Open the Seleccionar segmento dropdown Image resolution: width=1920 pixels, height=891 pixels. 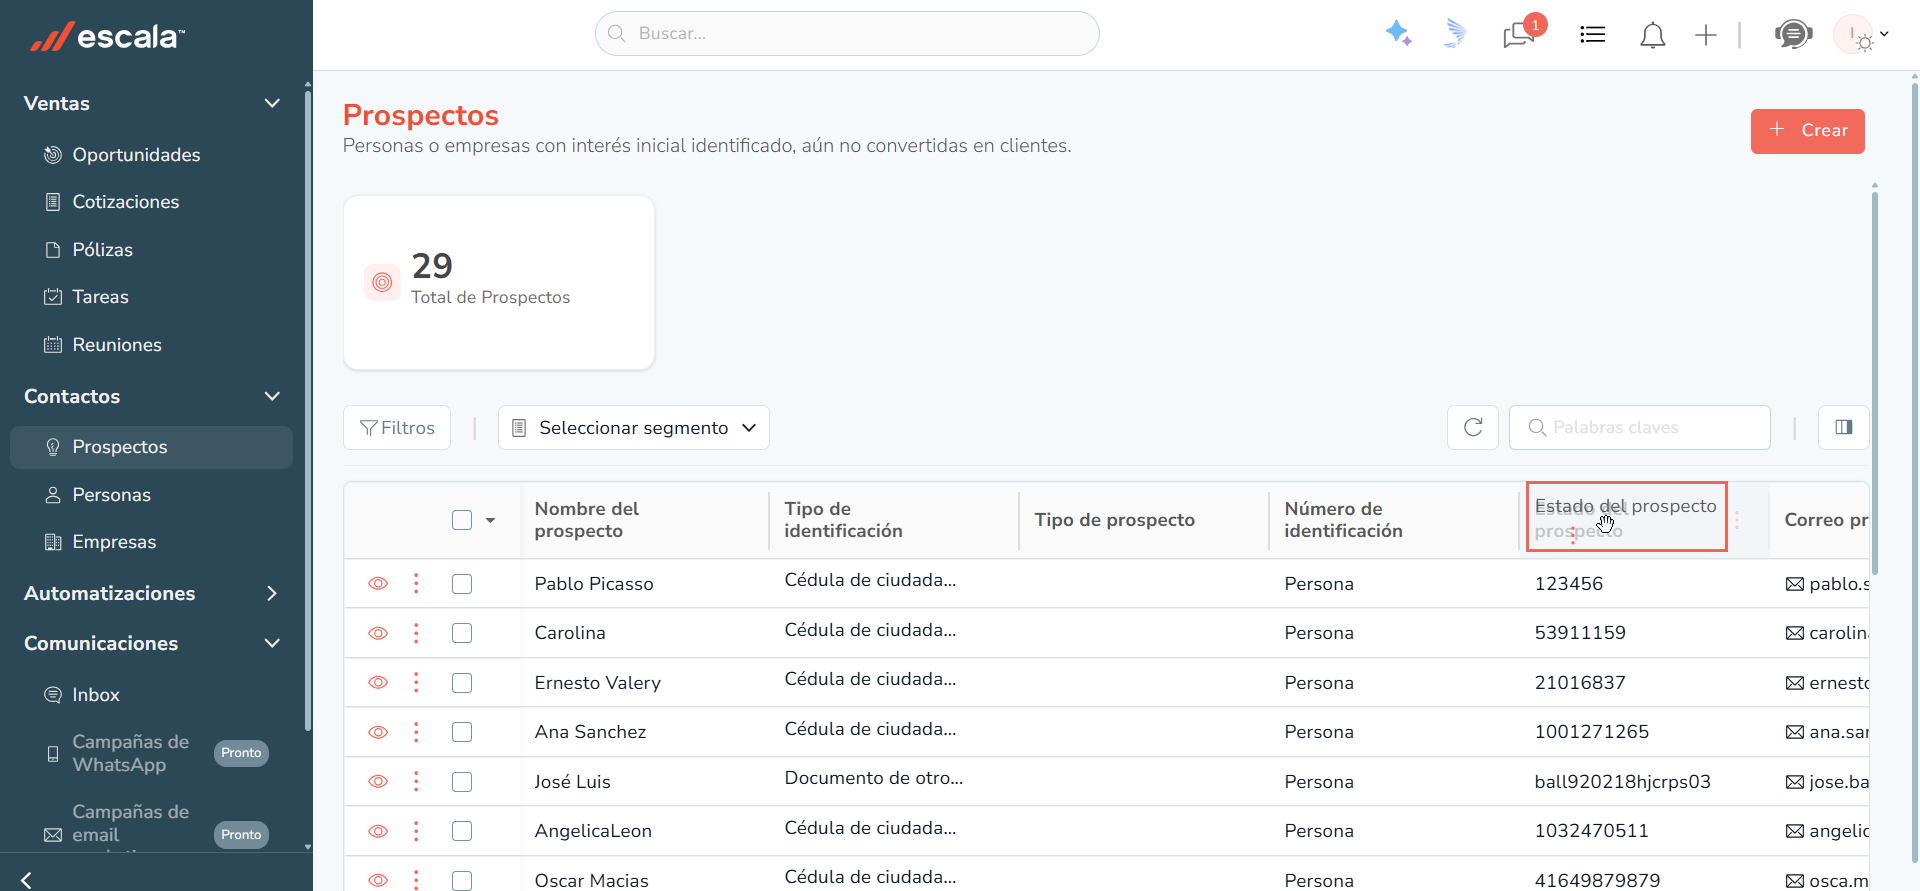coord(634,427)
